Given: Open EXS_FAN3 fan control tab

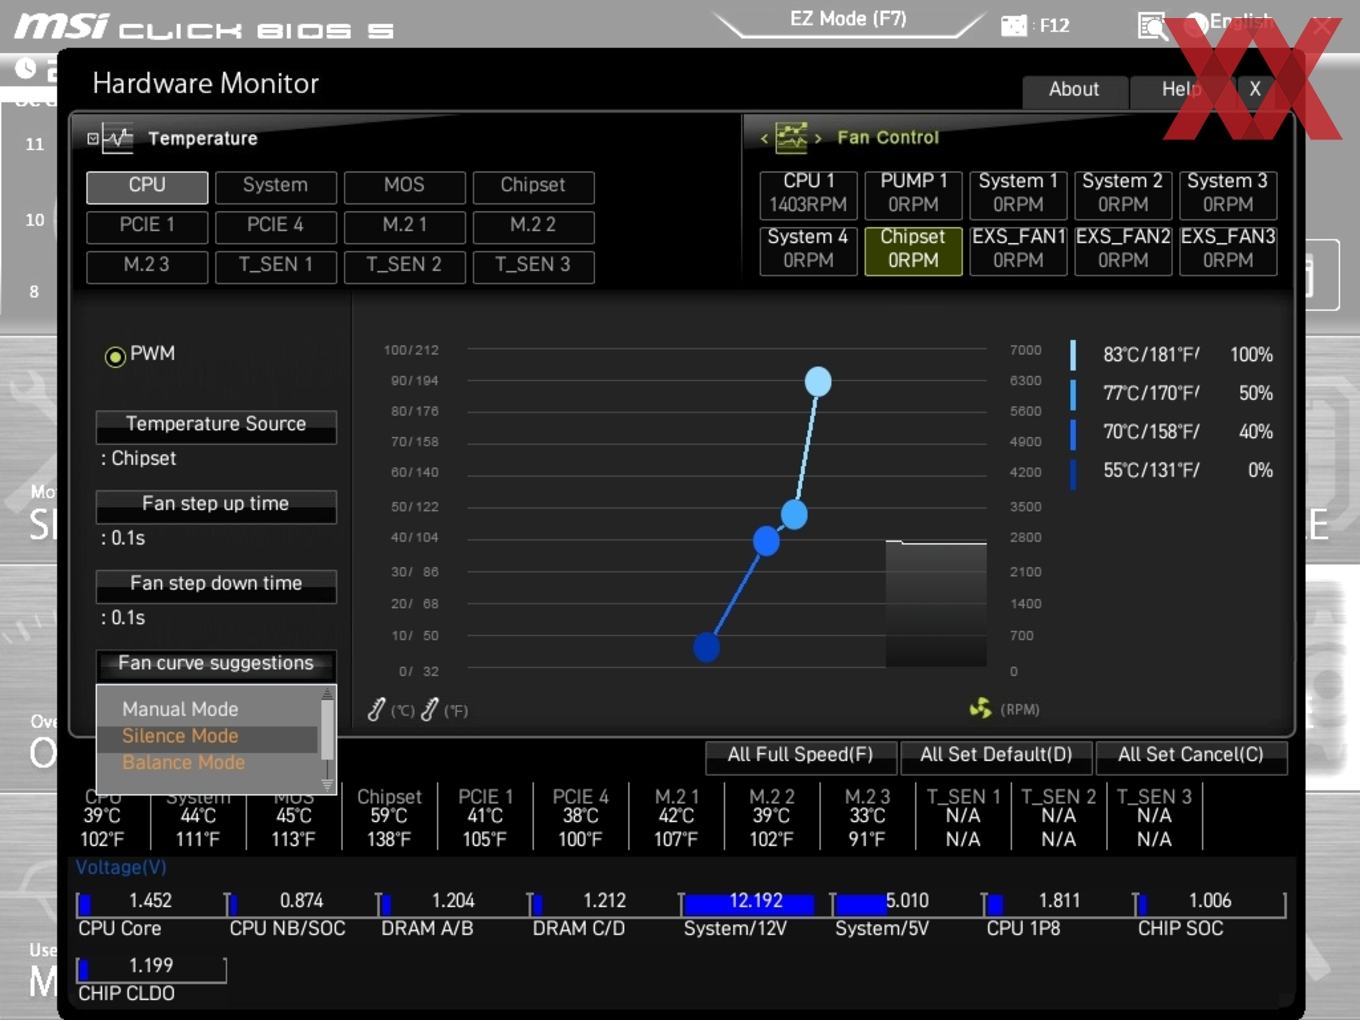Looking at the screenshot, I should click(1228, 250).
